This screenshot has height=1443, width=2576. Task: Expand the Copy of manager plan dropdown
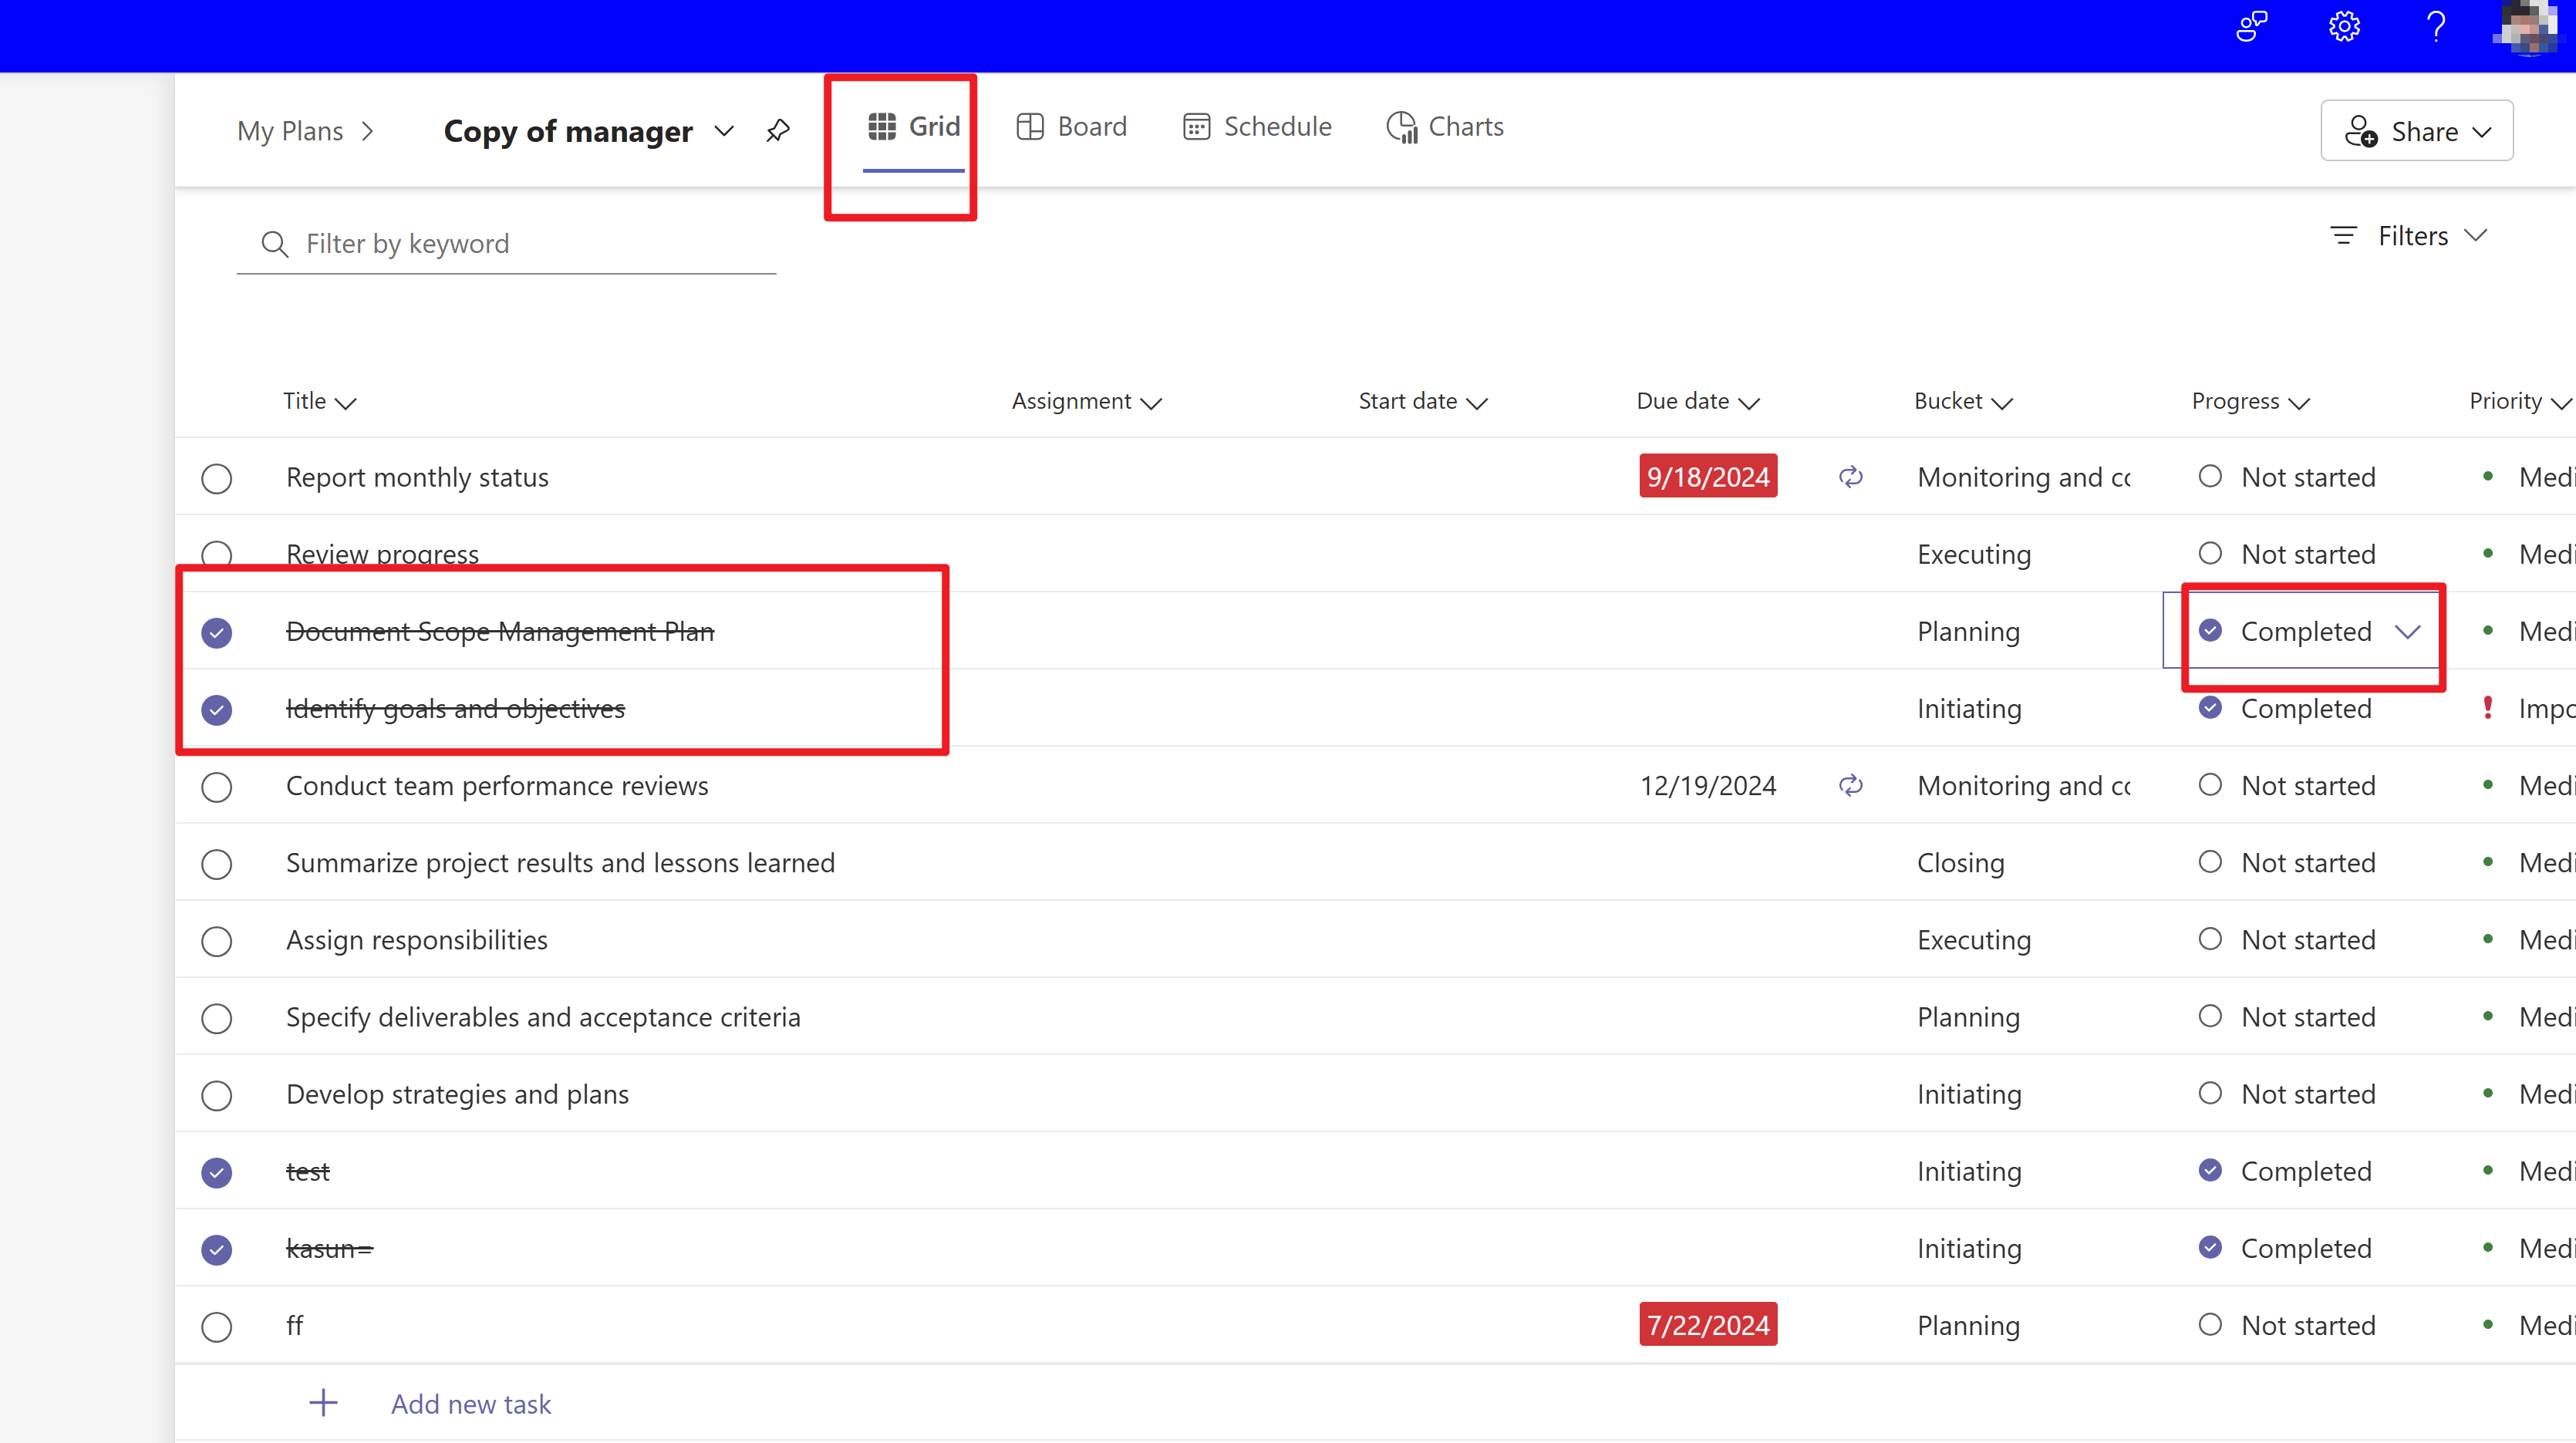724,131
